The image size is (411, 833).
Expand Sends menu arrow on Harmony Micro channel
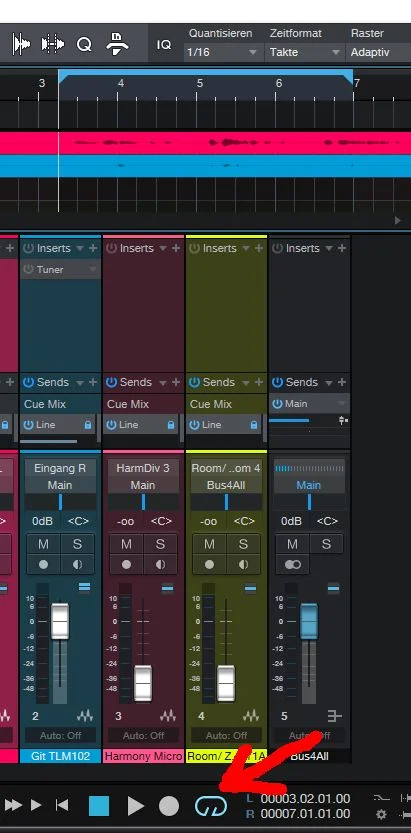162,382
